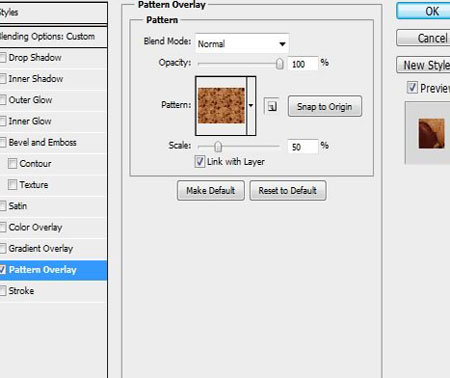This screenshot has height=378, width=450.
Task: Tick the Contour checkbox
Action: tap(12, 164)
